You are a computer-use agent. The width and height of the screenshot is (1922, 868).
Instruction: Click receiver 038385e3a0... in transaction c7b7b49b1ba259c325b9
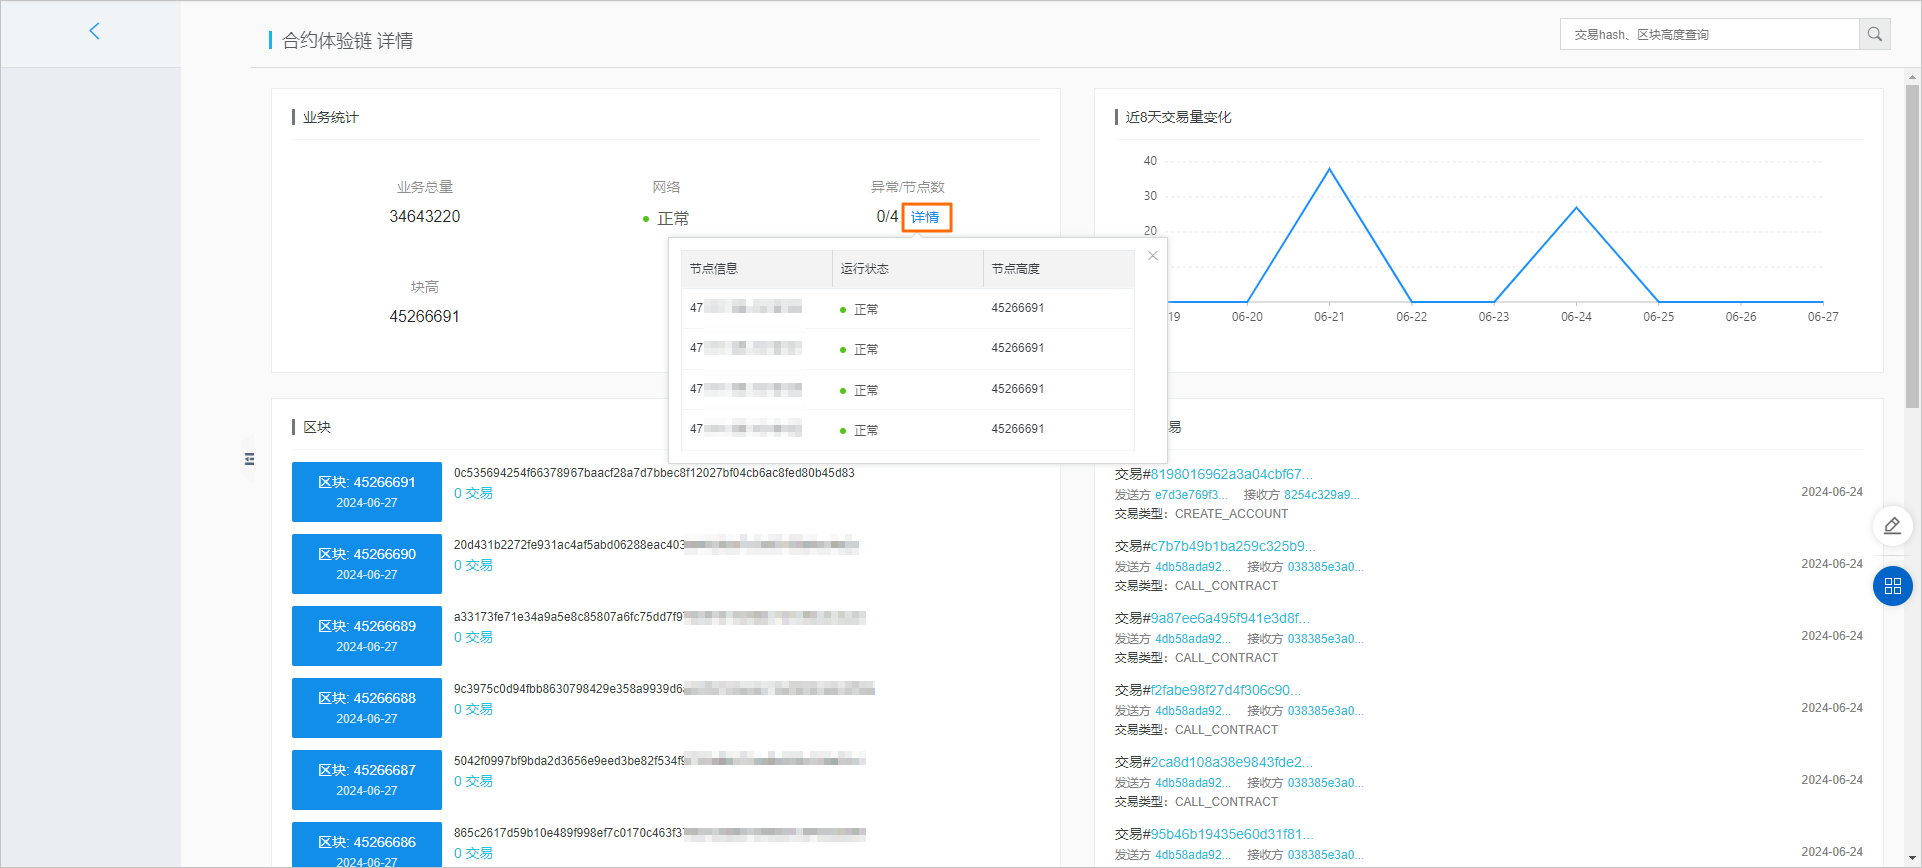tap(1326, 567)
